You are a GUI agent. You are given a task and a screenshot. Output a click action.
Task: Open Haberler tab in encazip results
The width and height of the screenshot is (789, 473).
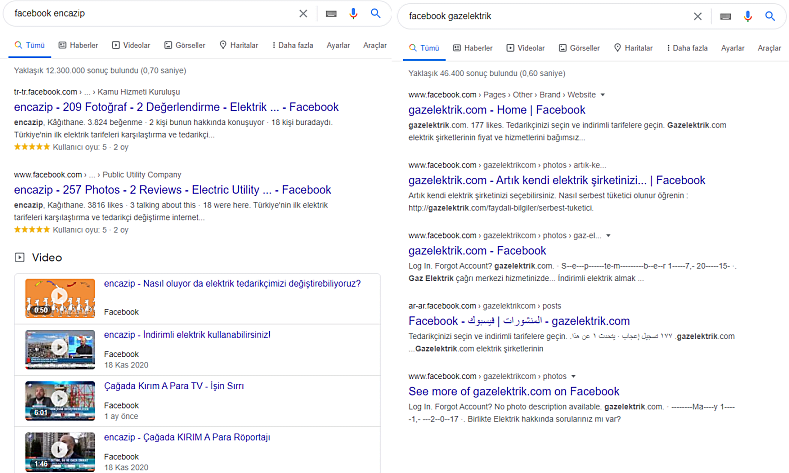(x=78, y=45)
